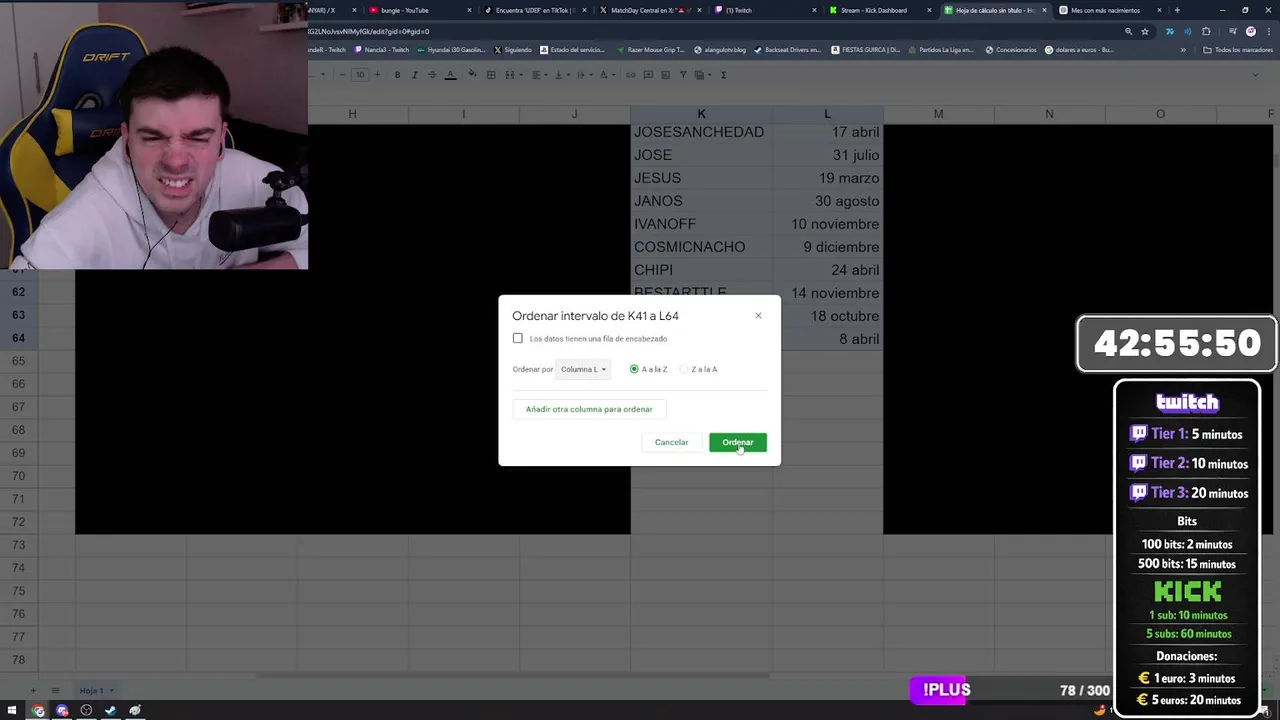Toggle bold formatting in the toolbar

pos(397,75)
